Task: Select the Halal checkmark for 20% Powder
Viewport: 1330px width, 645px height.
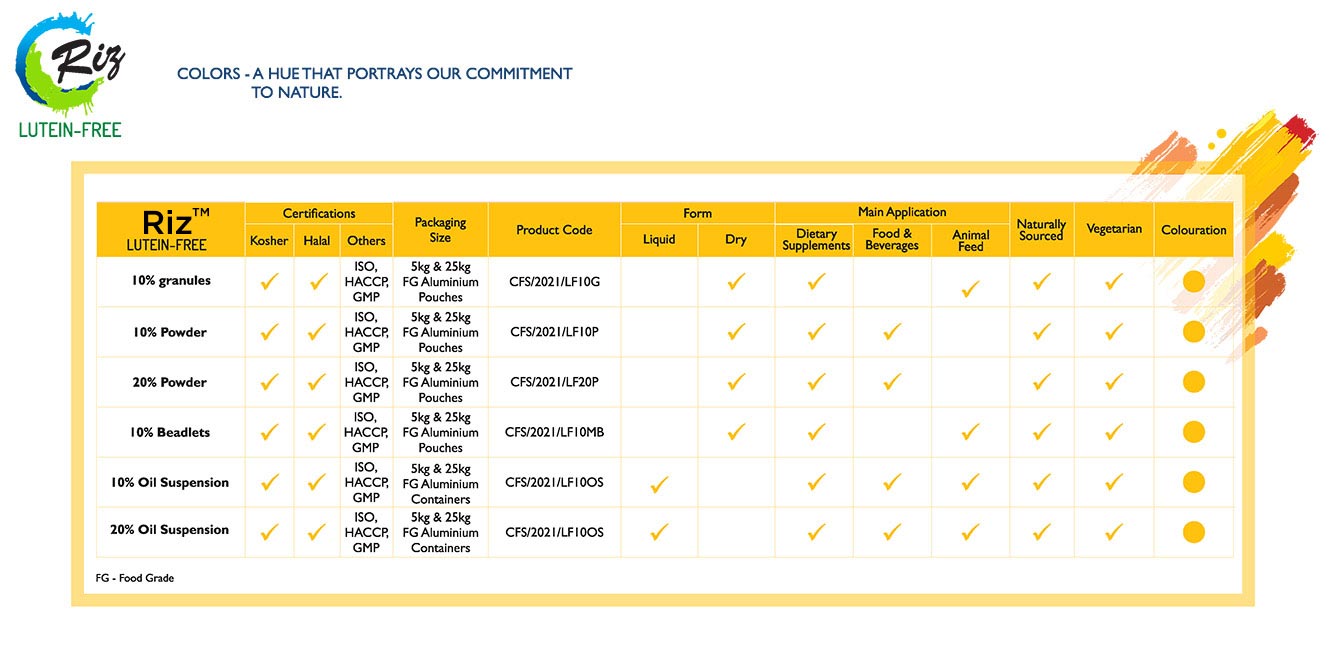Action: 318,381
